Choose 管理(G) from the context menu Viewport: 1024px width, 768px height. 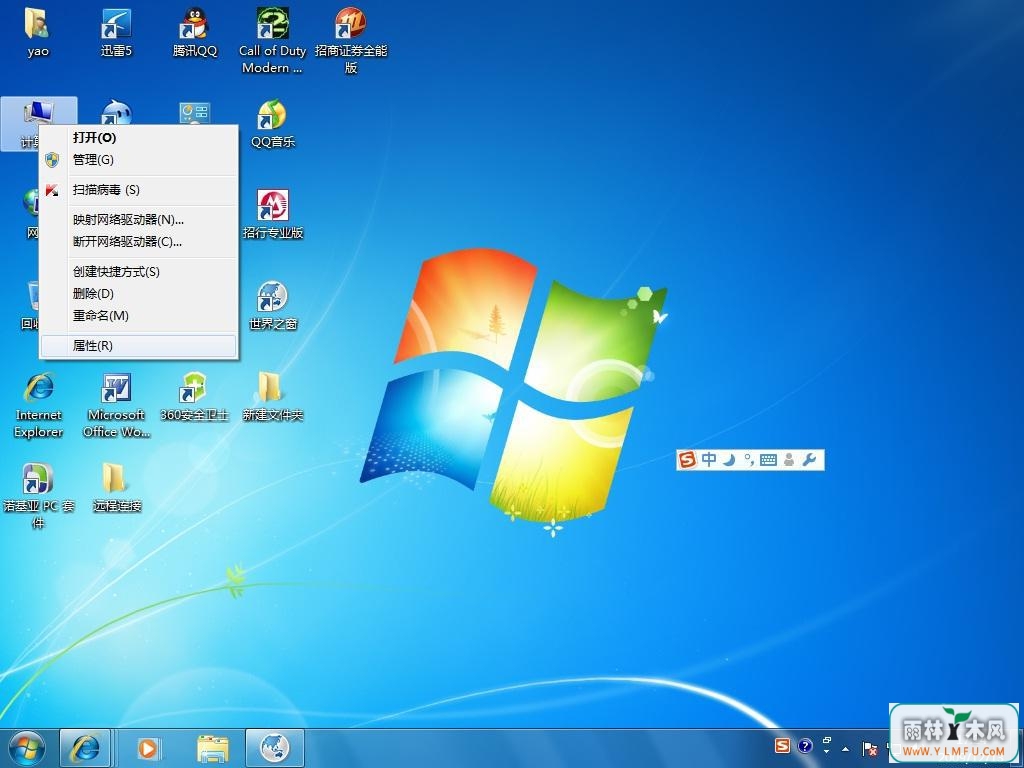pyautogui.click(x=139, y=159)
